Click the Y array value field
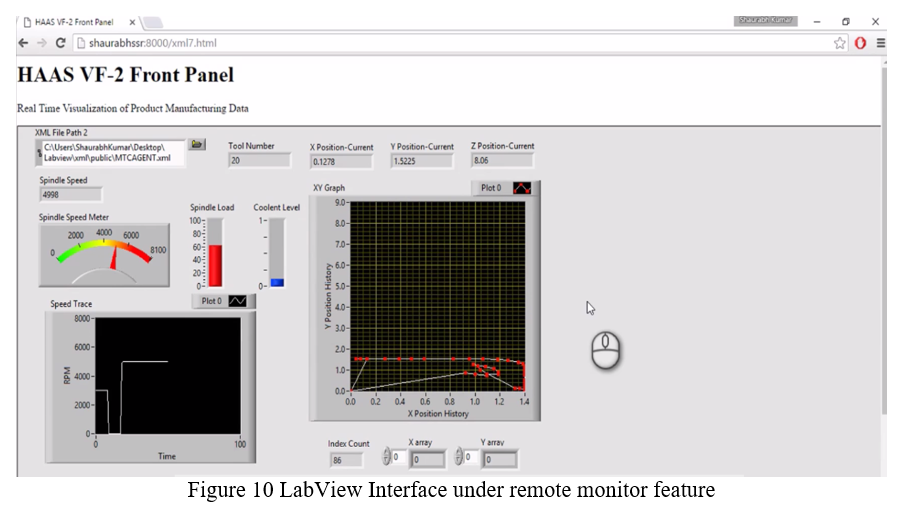The width and height of the screenshot is (924, 511). point(500,460)
